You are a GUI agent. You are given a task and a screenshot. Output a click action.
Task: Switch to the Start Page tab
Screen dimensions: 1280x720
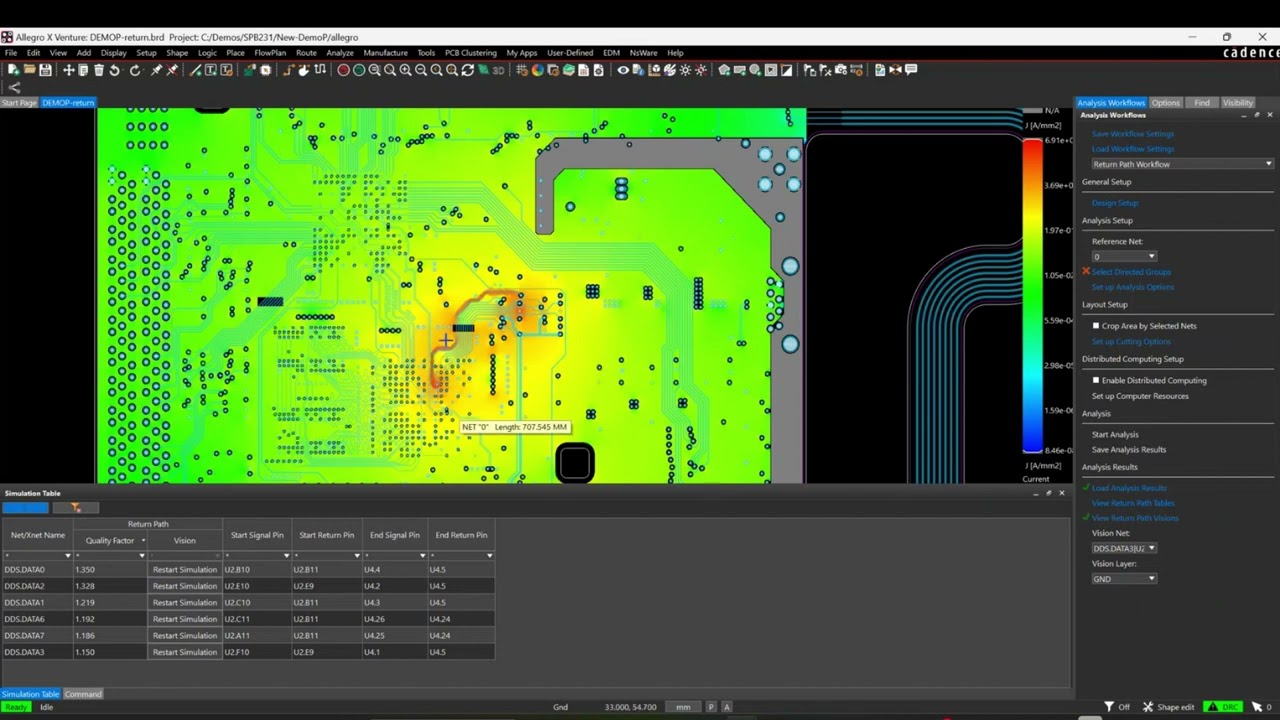point(19,103)
